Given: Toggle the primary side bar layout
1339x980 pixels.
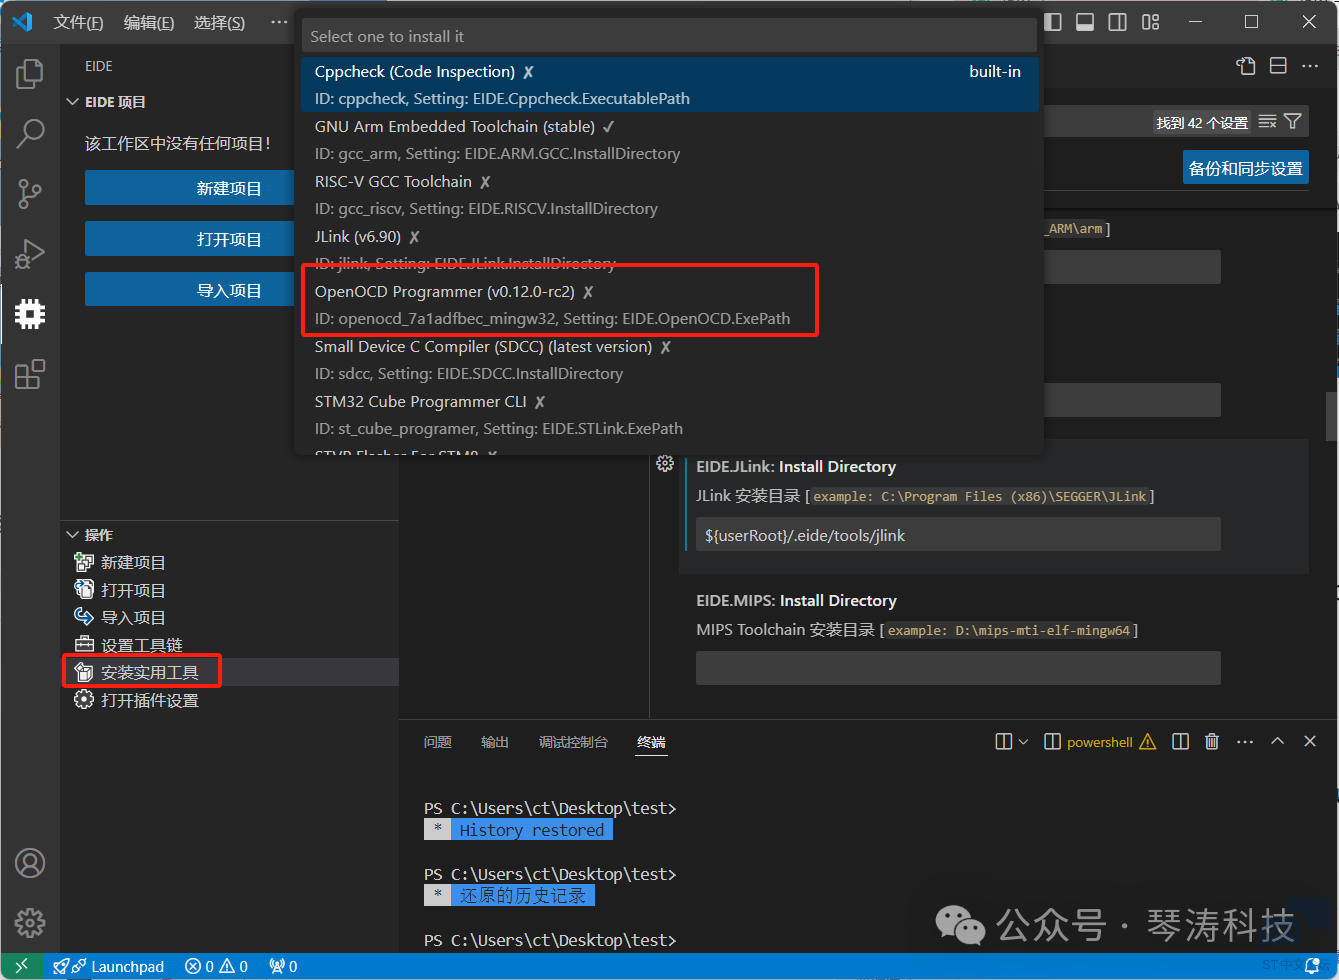Looking at the screenshot, I should click(1052, 22).
